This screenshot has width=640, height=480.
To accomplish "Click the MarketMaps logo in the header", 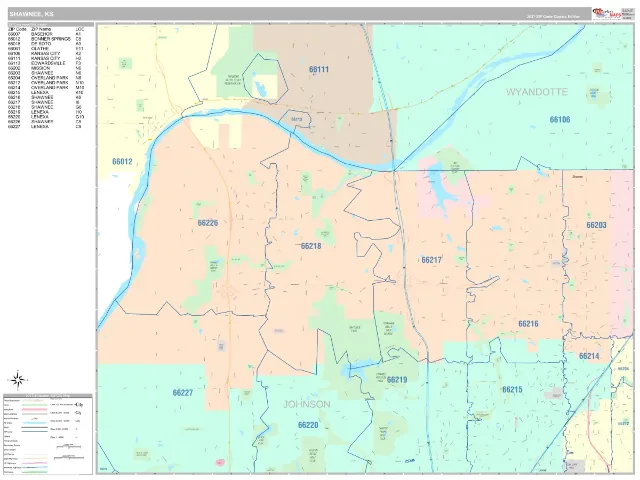I will click(607, 13).
